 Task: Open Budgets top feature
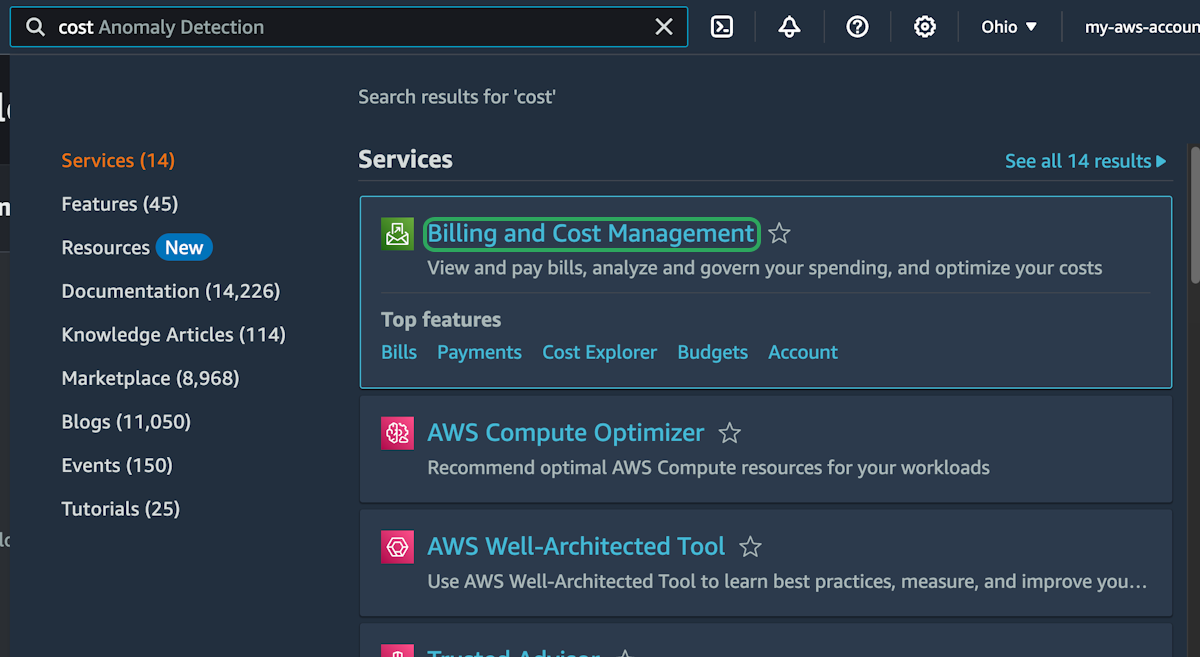712,352
